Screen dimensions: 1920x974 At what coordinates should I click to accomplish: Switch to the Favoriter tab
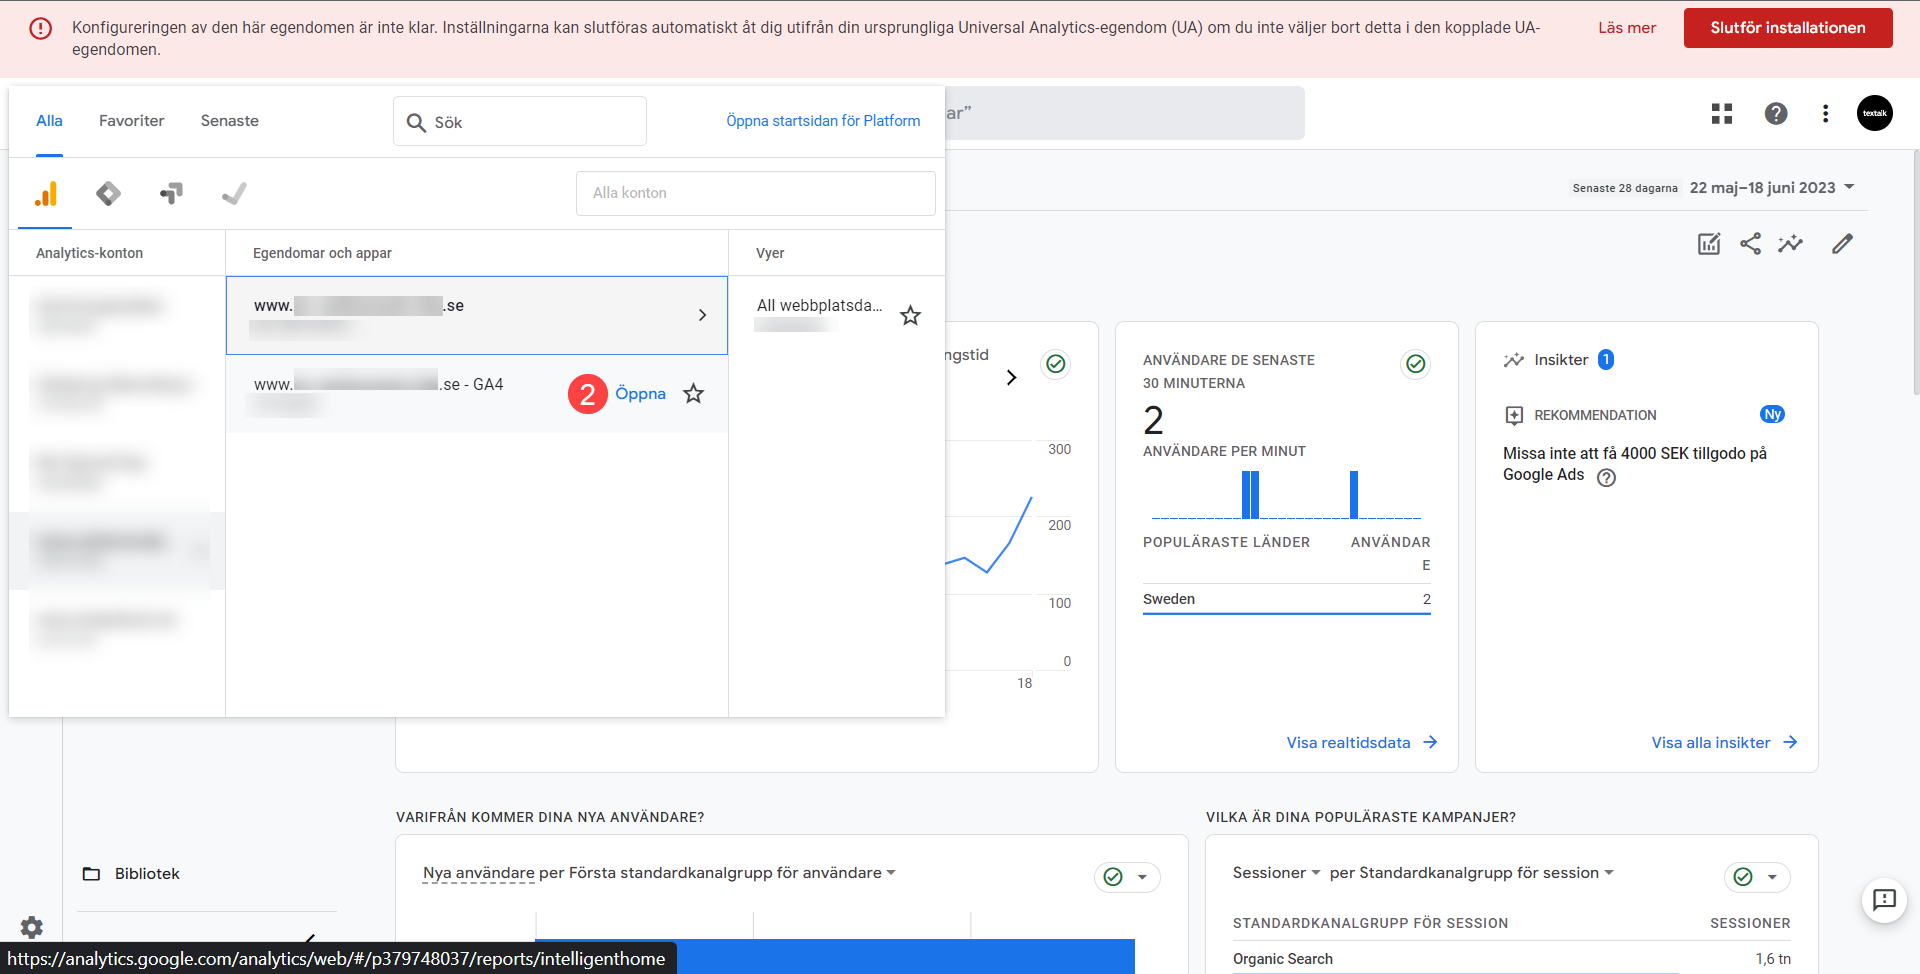pos(131,121)
